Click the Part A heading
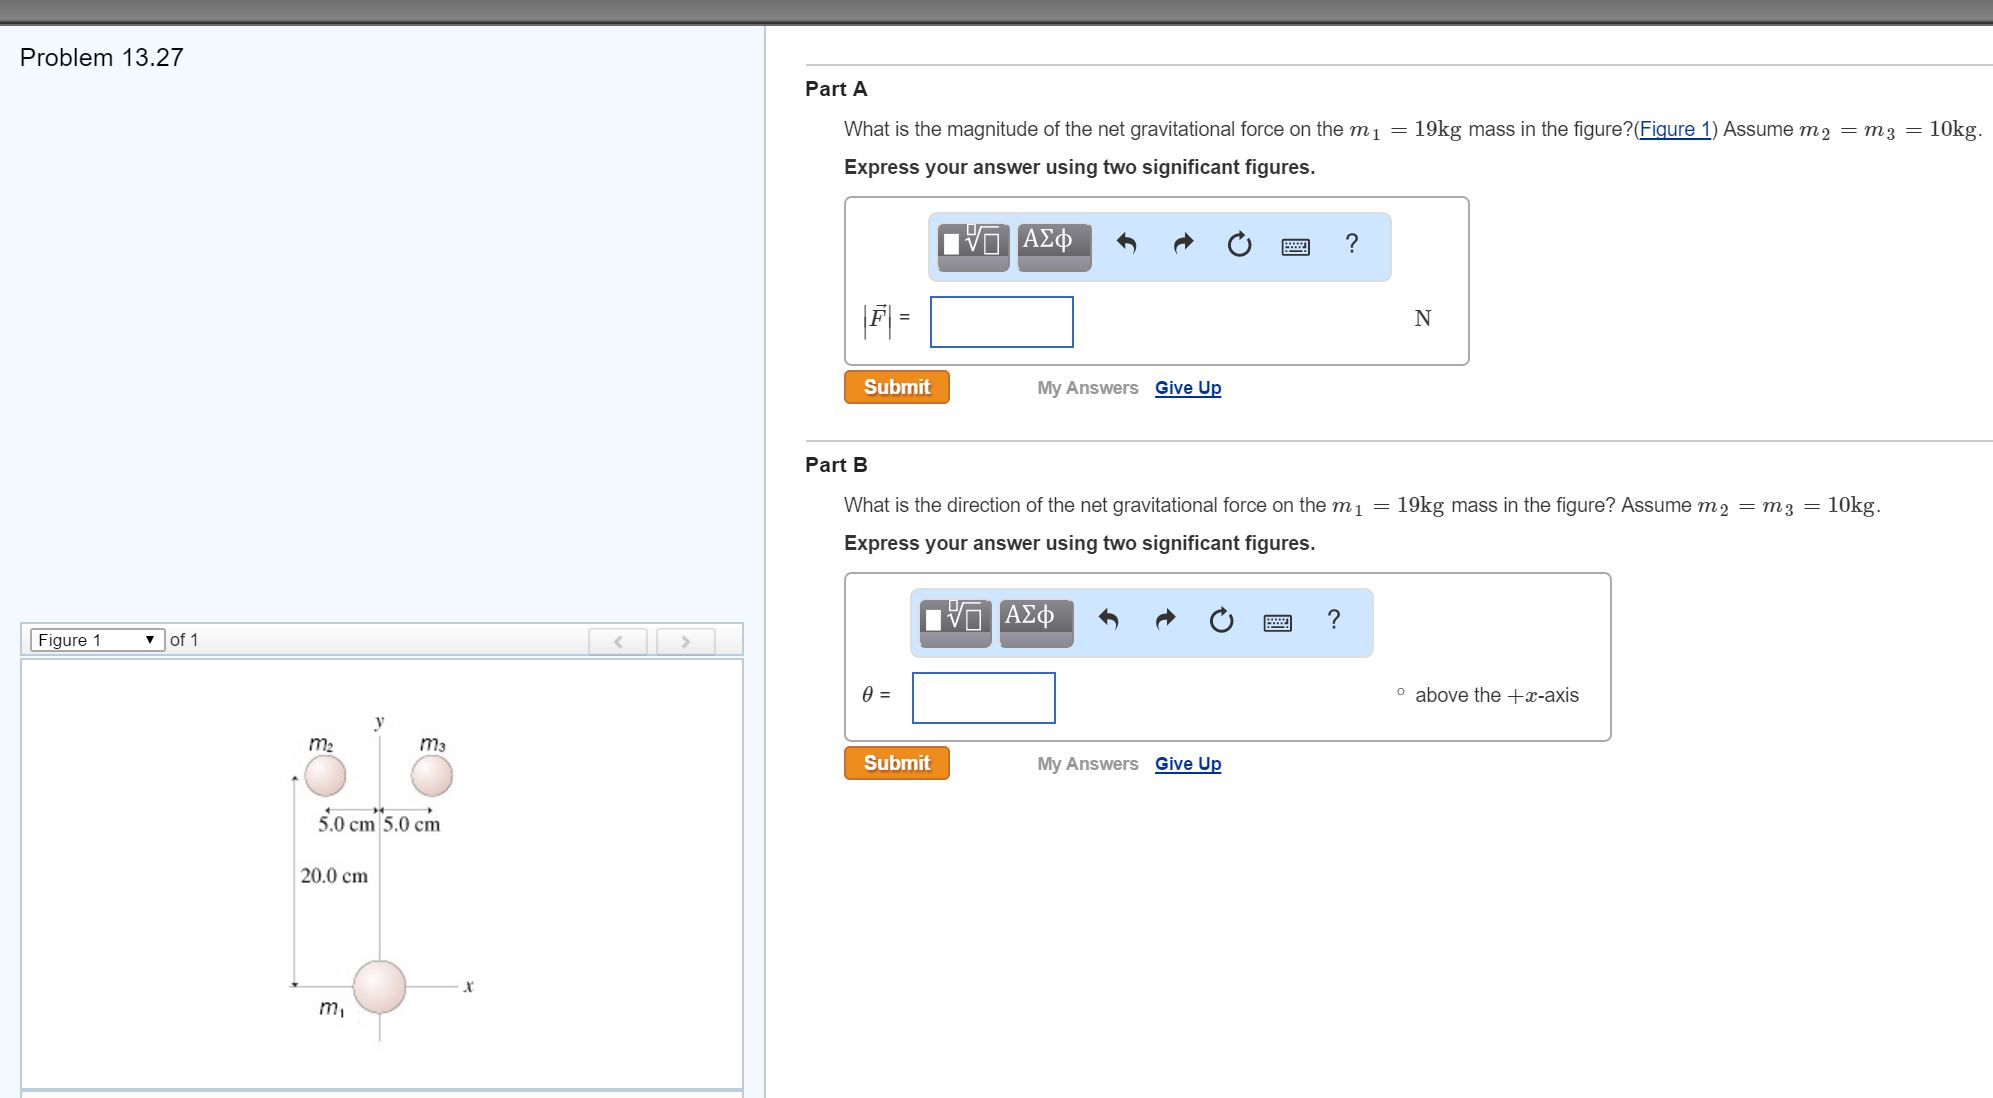 point(836,89)
